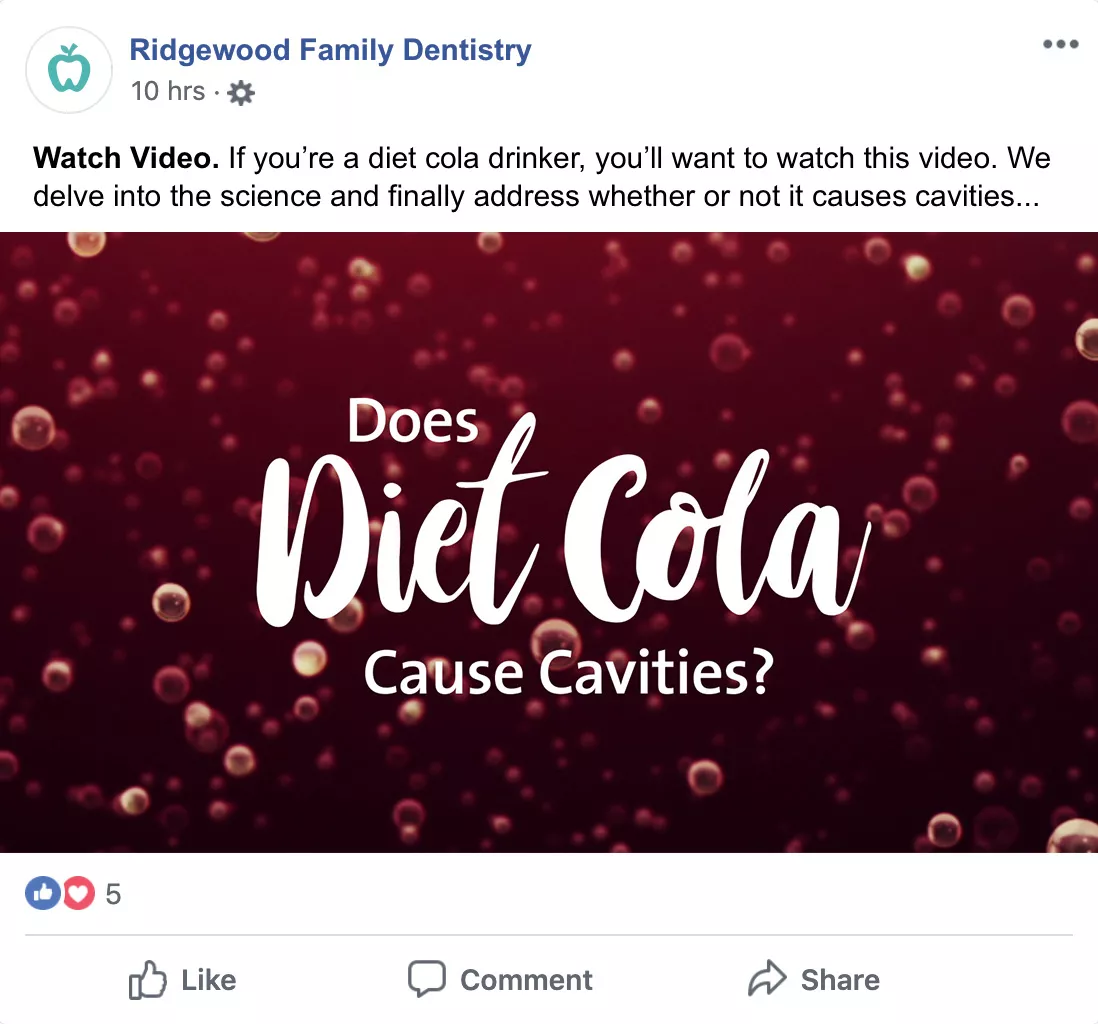Toggle Like on this post
The width and height of the screenshot is (1098, 1024).
click(185, 979)
